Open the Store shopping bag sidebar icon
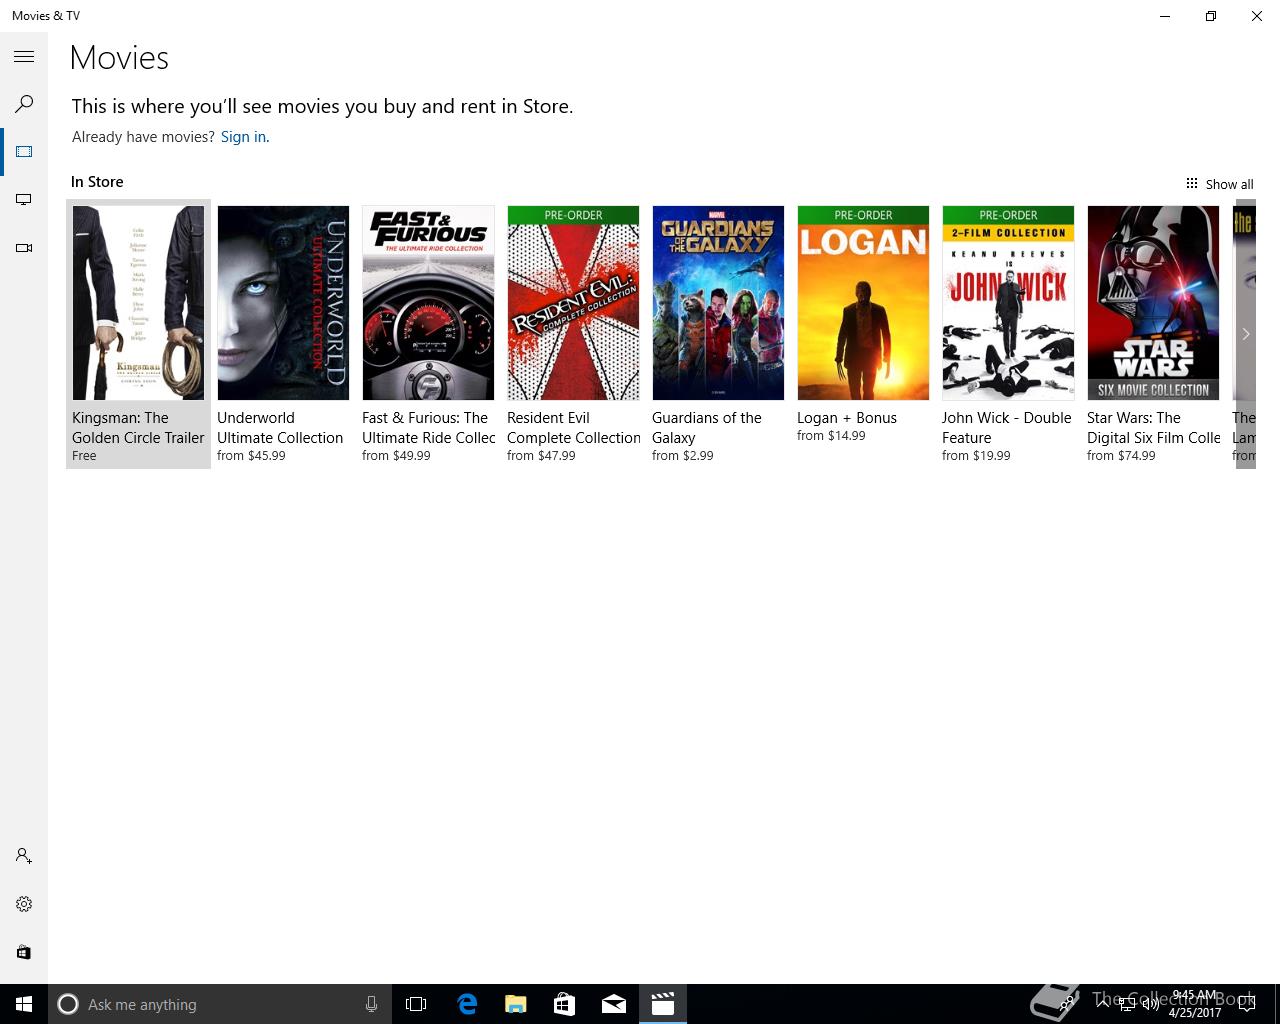Viewport: 1280px width, 1024px height. pos(24,952)
